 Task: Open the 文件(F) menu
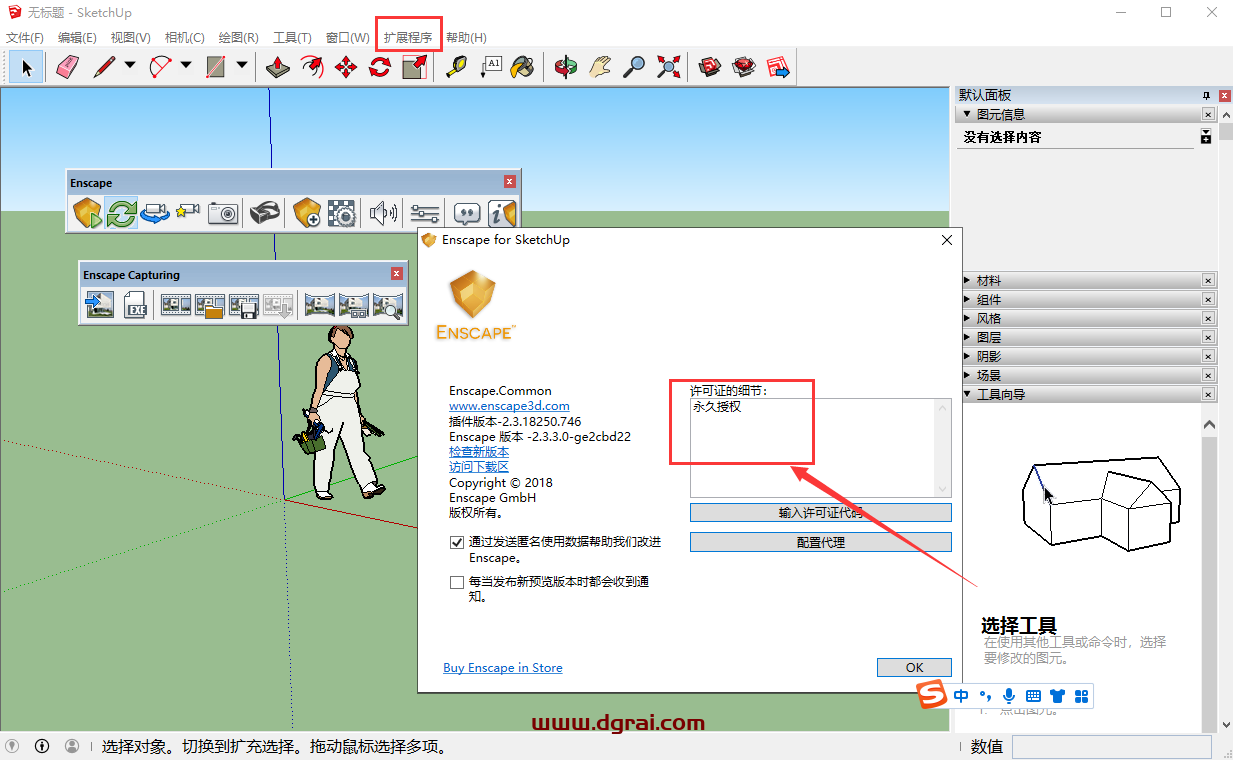(25, 37)
